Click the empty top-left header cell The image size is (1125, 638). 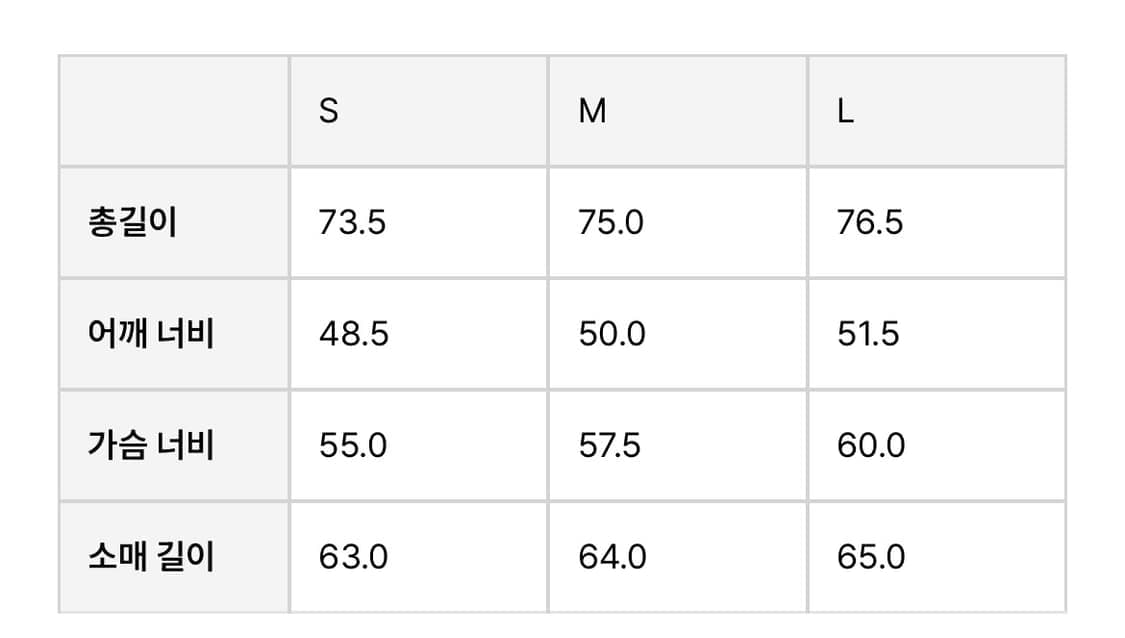coord(174,111)
